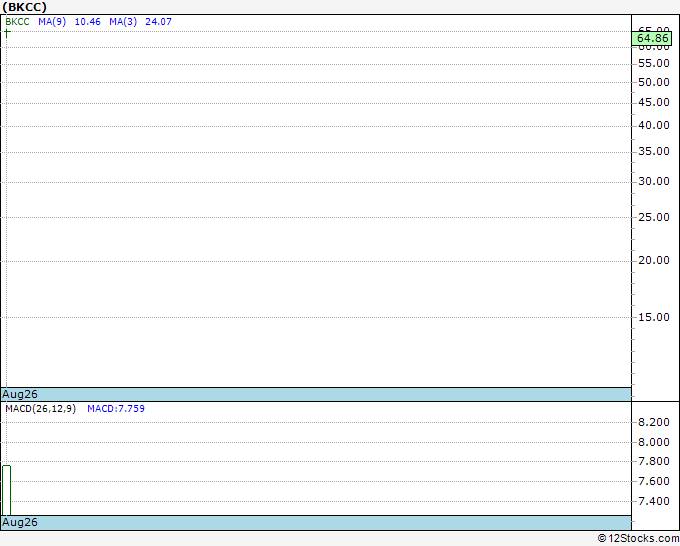Click the 7.600 MACD axis label

pos(654,481)
